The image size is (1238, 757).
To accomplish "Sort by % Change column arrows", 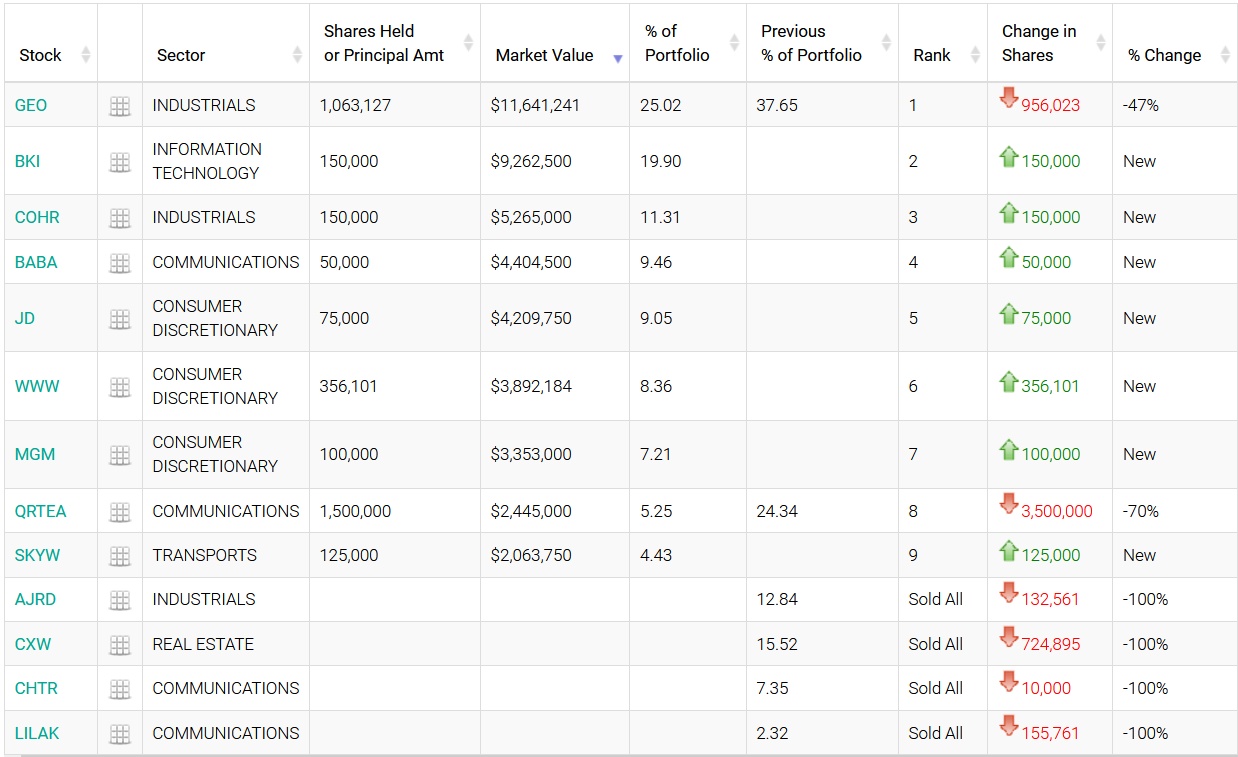I will [x=1225, y=54].
